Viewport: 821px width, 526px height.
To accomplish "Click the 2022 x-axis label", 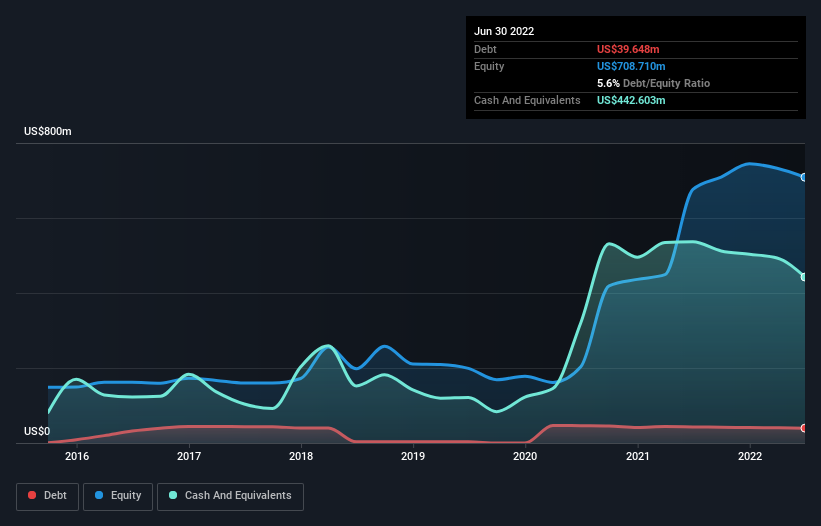I will coord(750,456).
